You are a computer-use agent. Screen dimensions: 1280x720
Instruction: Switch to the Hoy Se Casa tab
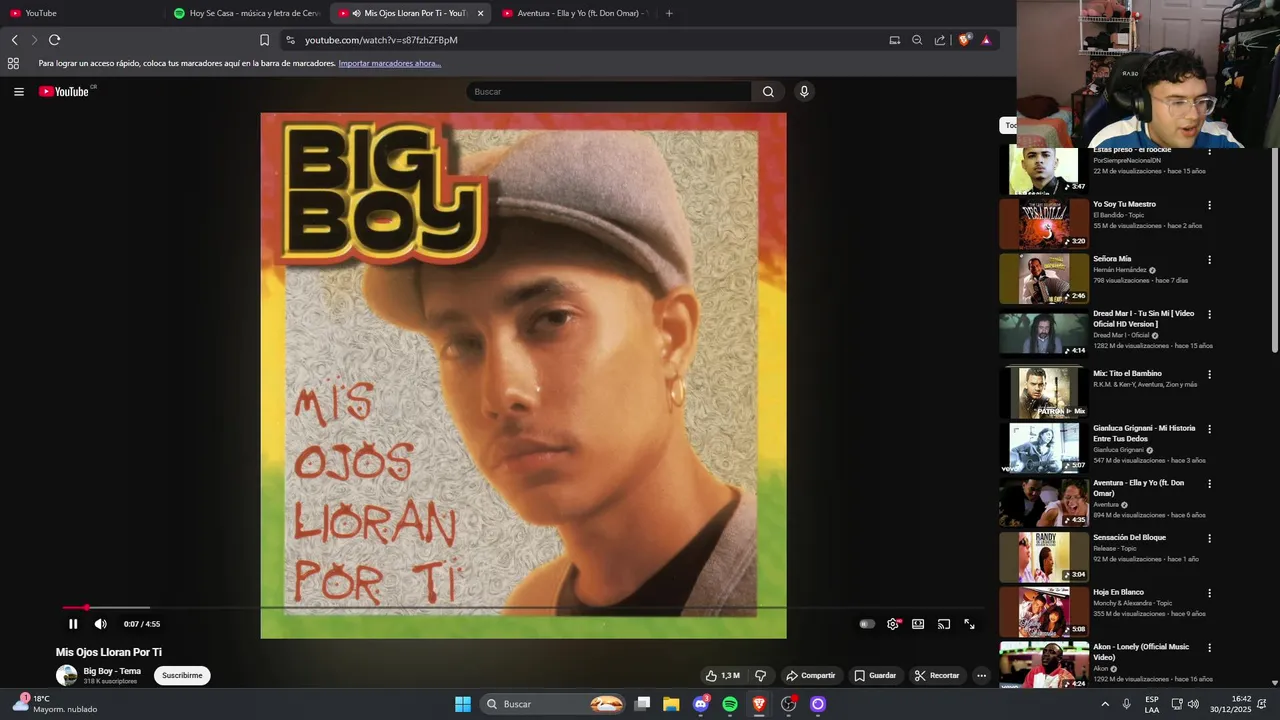pyautogui.click(x=246, y=13)
